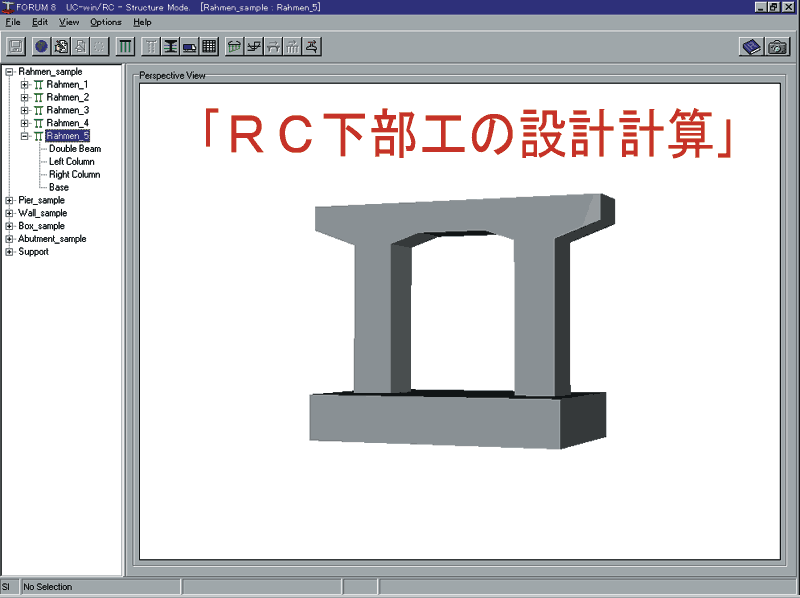Click the green frame icon beside Rahmen_3
This screenshot has width=800, height=598.
39,110
